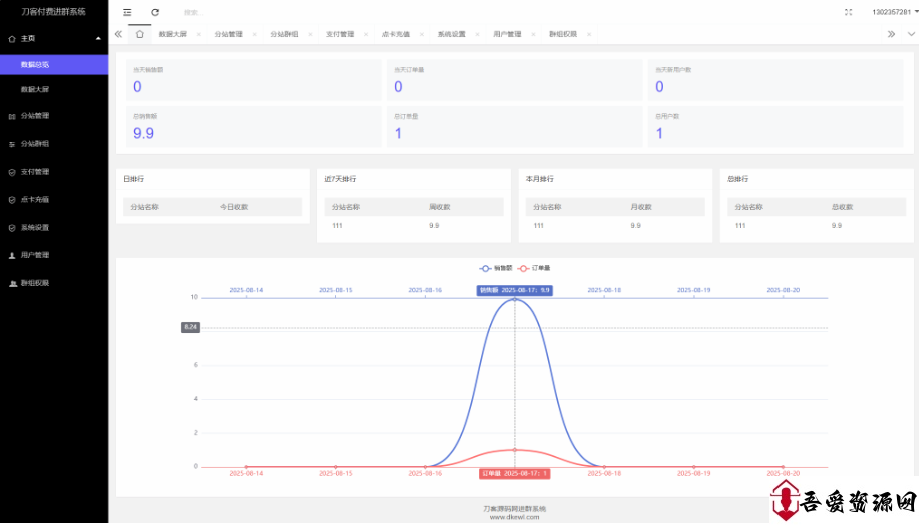Click the blue peak point on 2025-08-17
Image resolution: width=919 pixels, height=525 pixels.
point(515,299)
